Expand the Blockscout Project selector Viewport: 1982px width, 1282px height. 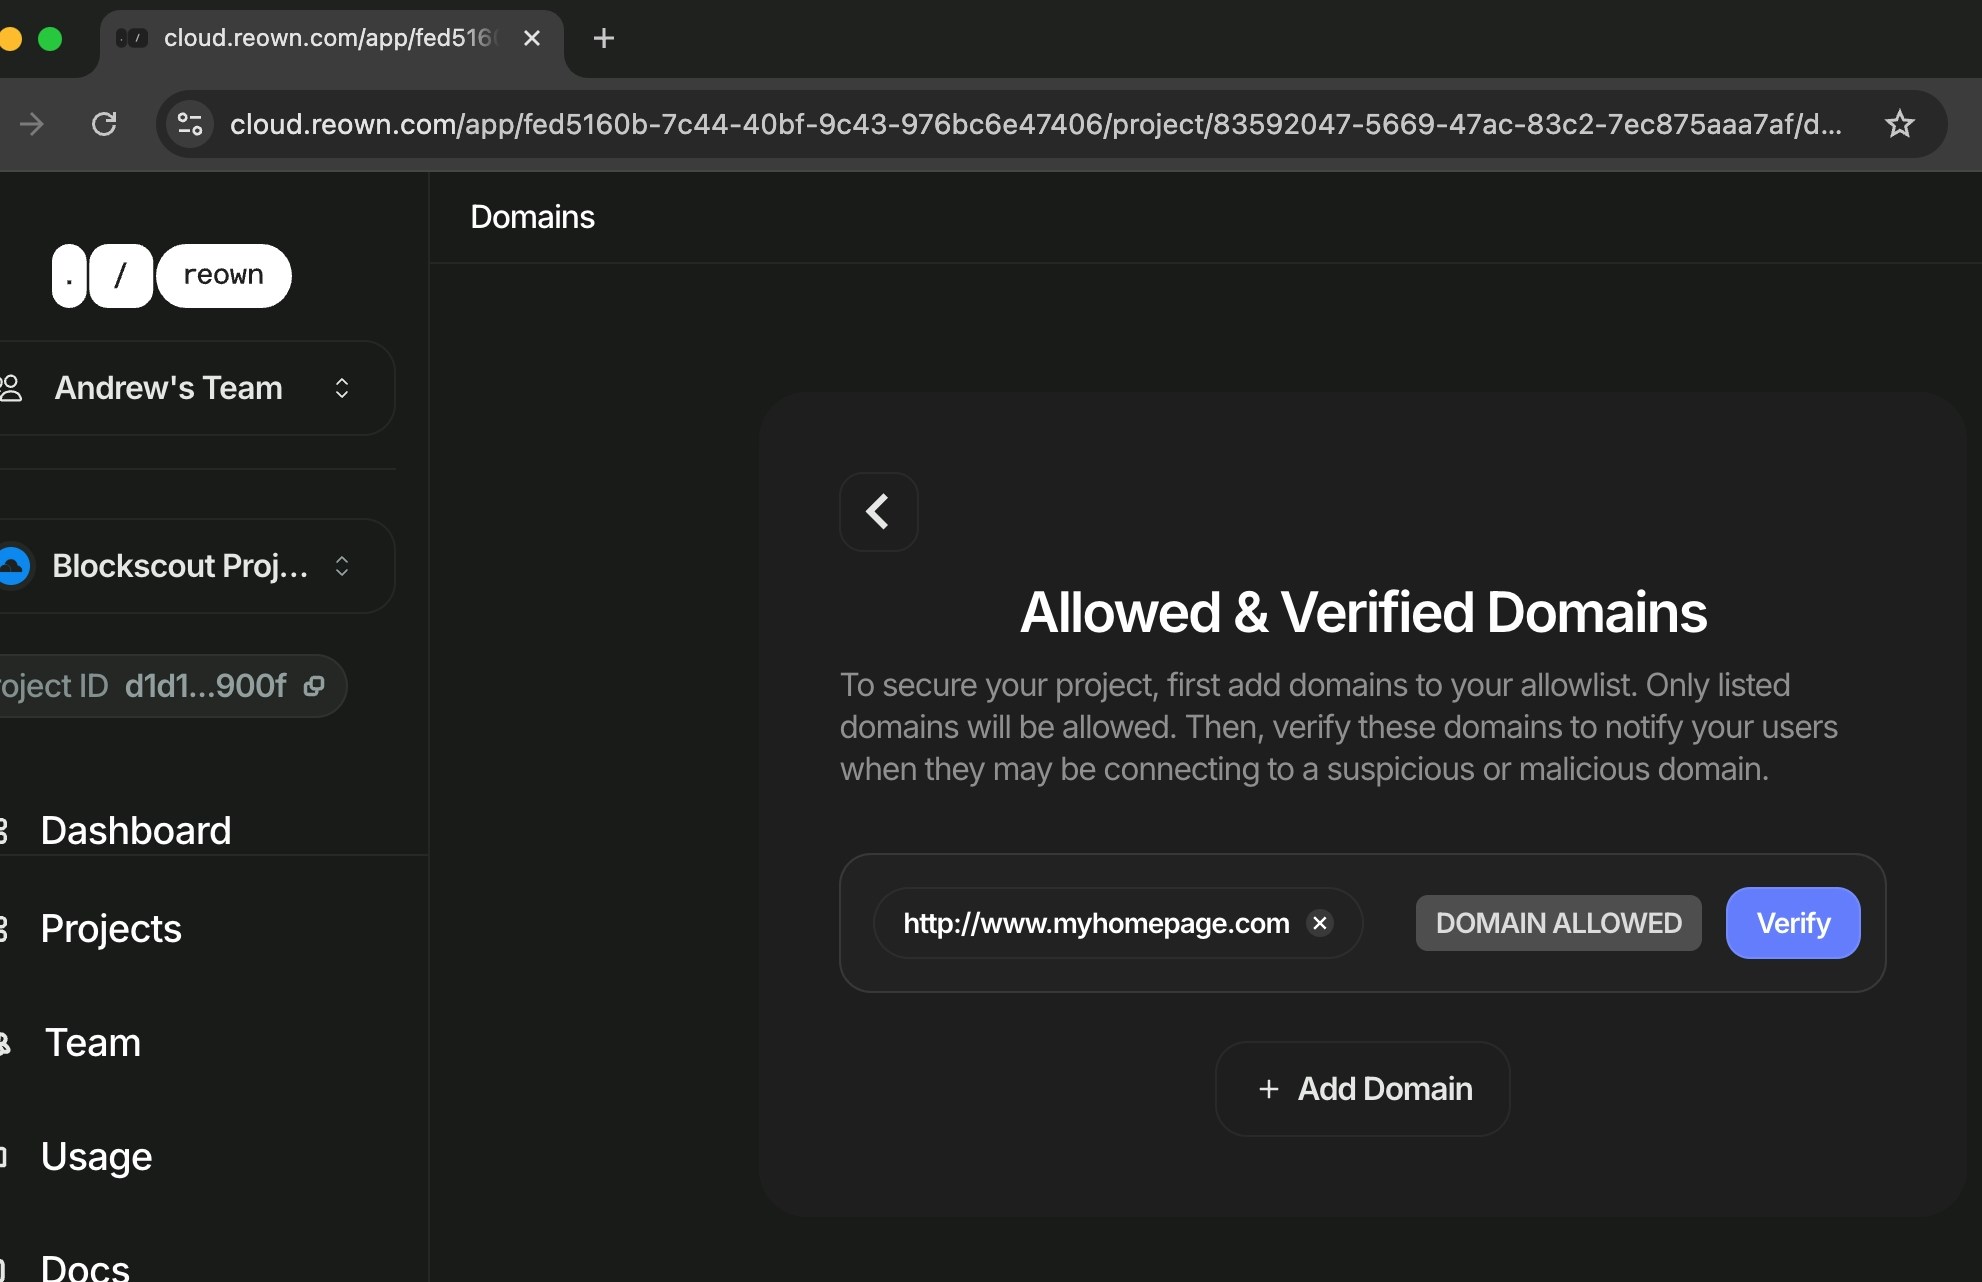[x=342, y=566]
